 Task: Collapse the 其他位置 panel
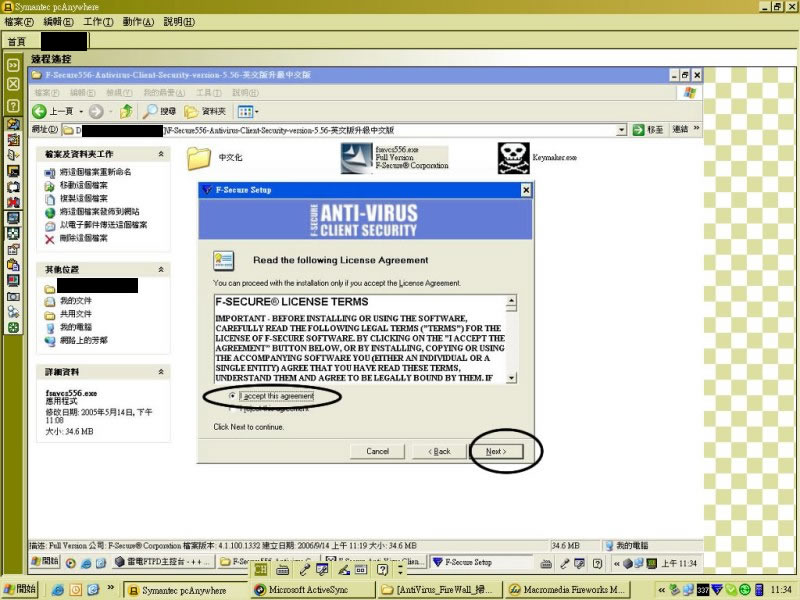coord(161,269)
